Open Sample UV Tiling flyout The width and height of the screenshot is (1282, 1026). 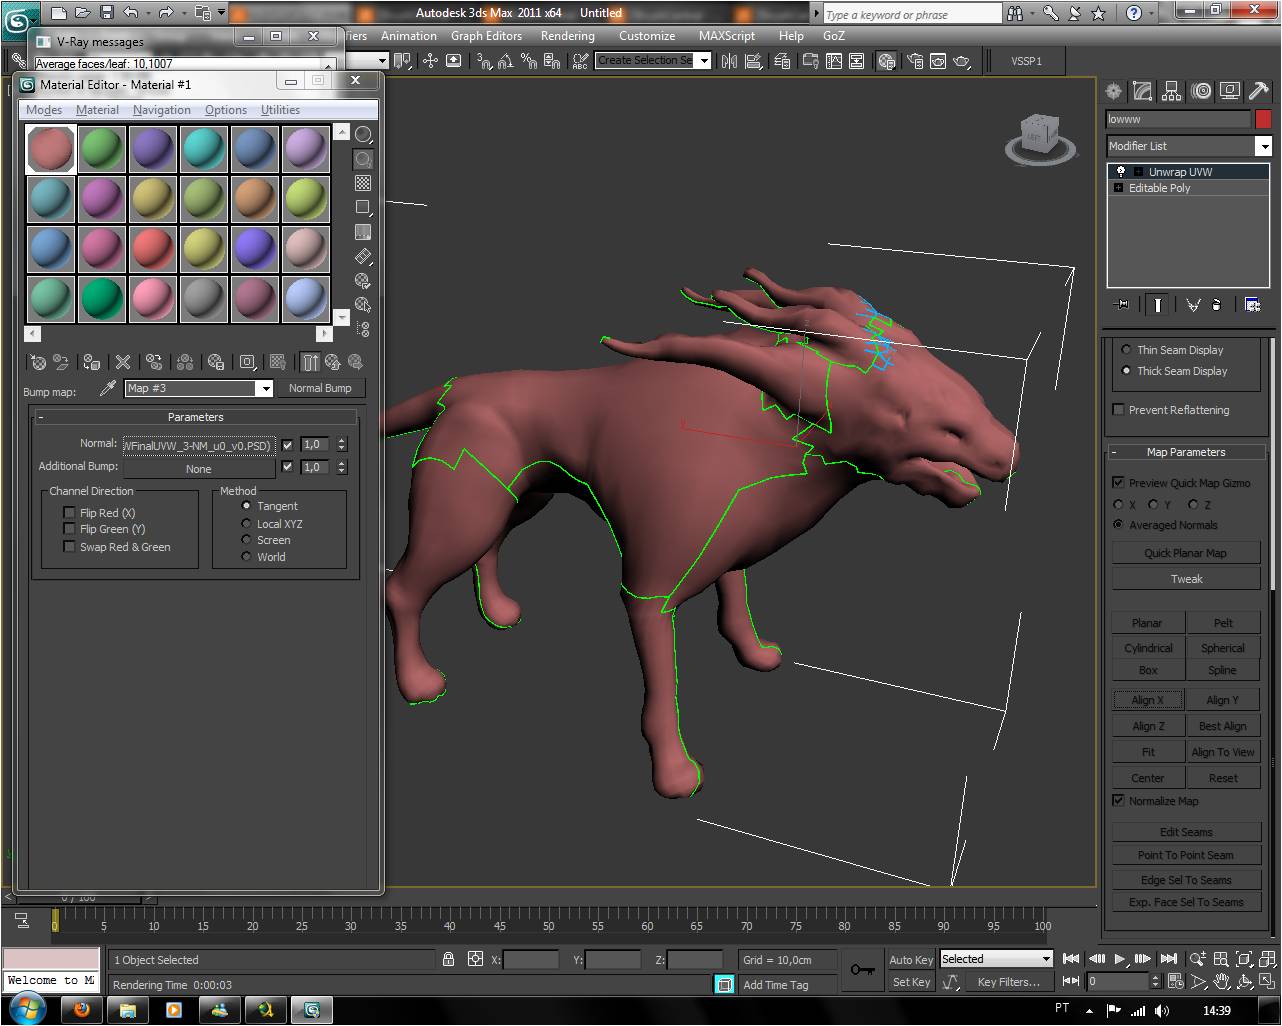point(364,208)
